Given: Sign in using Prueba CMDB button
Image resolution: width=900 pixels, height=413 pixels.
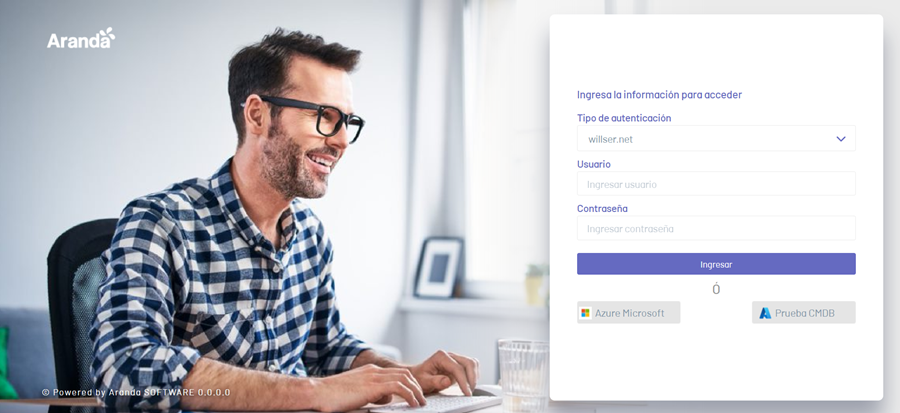Looking at the screenshot, I should pyautogui.click(x=804, y=313).
